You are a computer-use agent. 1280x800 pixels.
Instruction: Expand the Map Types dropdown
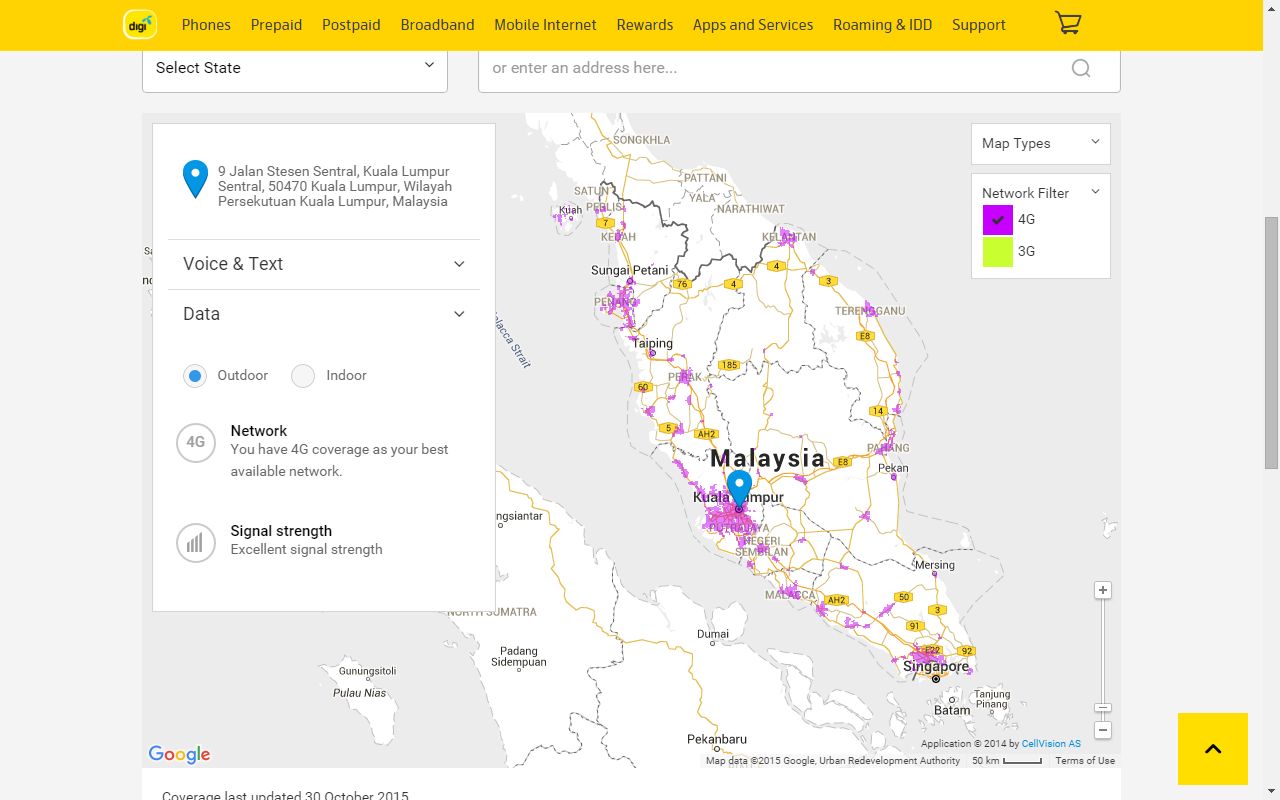point(1040,143)
